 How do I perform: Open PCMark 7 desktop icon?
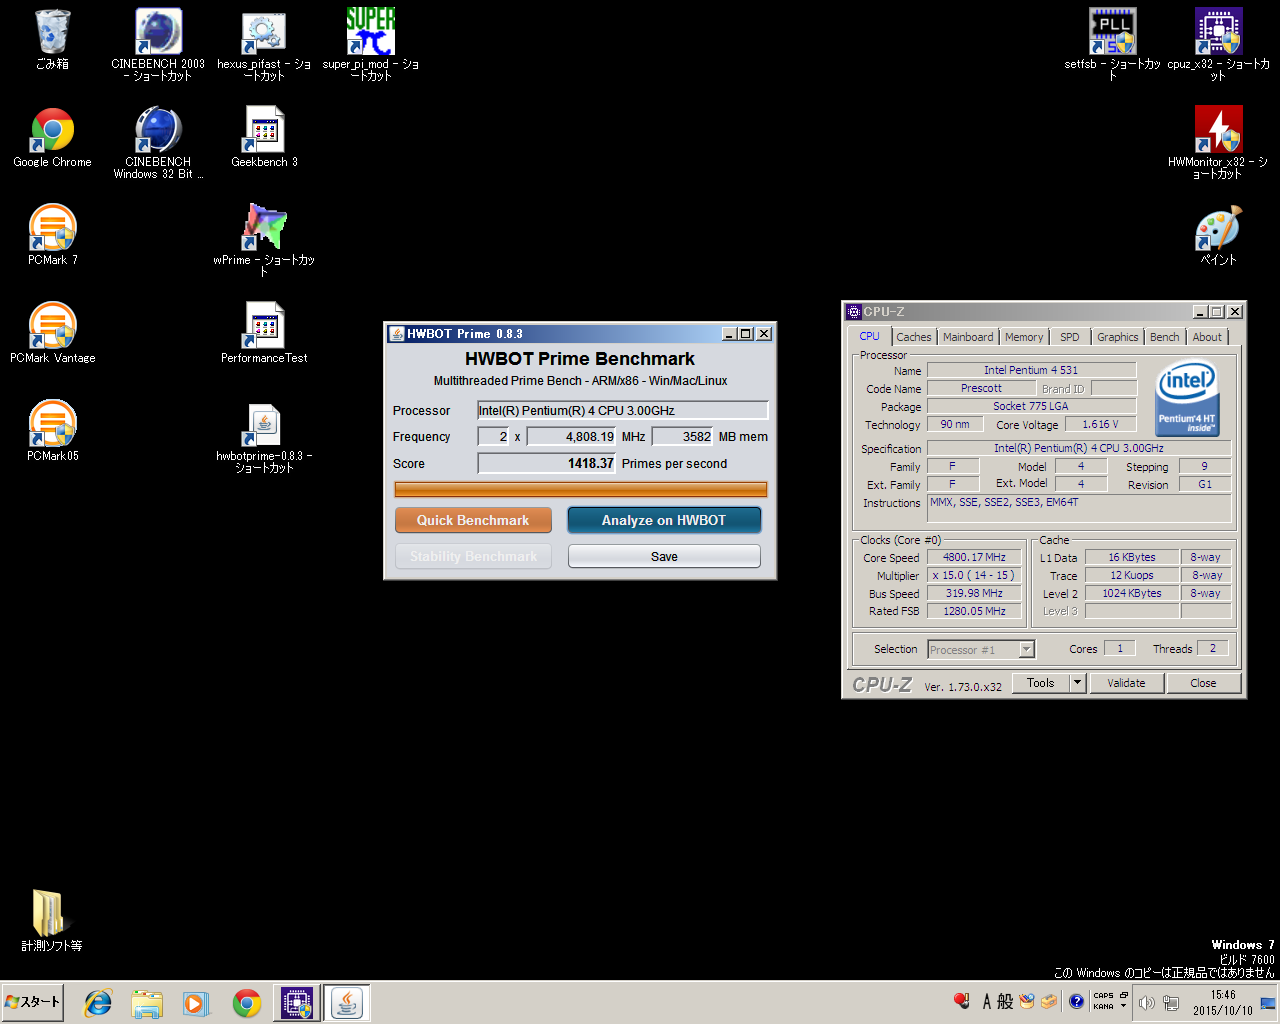52,235
